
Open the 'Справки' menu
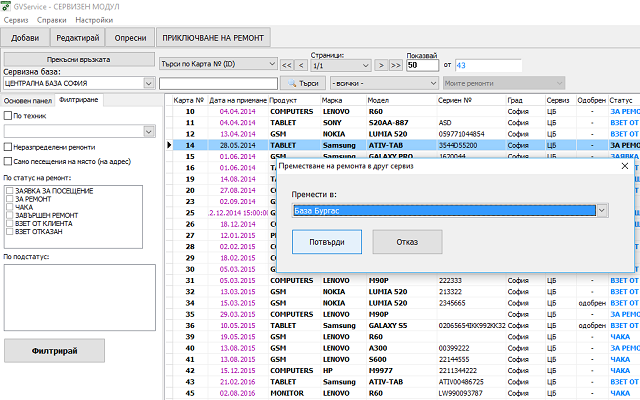[x=51, y=20]
